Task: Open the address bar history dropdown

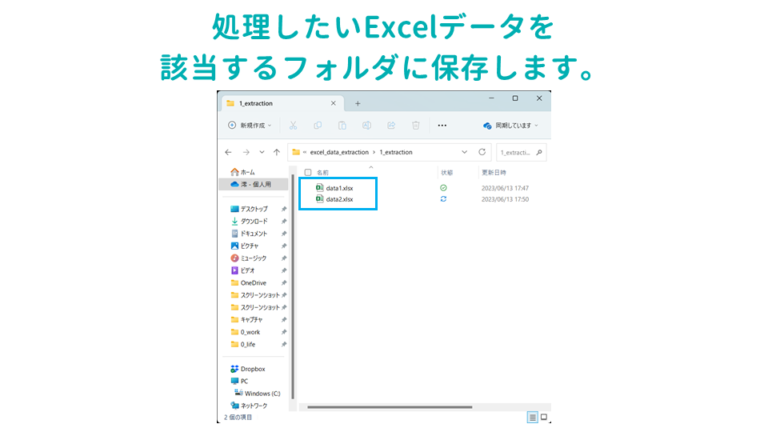Action: click(464, 152)
